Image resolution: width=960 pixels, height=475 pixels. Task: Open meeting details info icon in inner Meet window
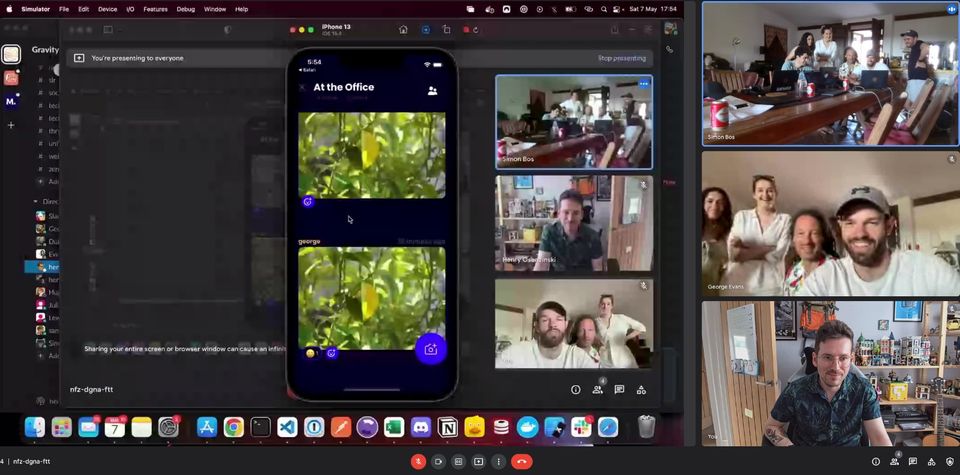coord(576,389)
